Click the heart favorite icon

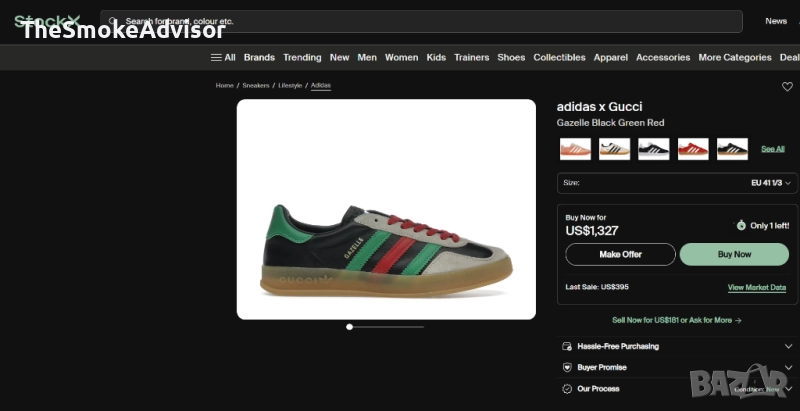[787, 87]
